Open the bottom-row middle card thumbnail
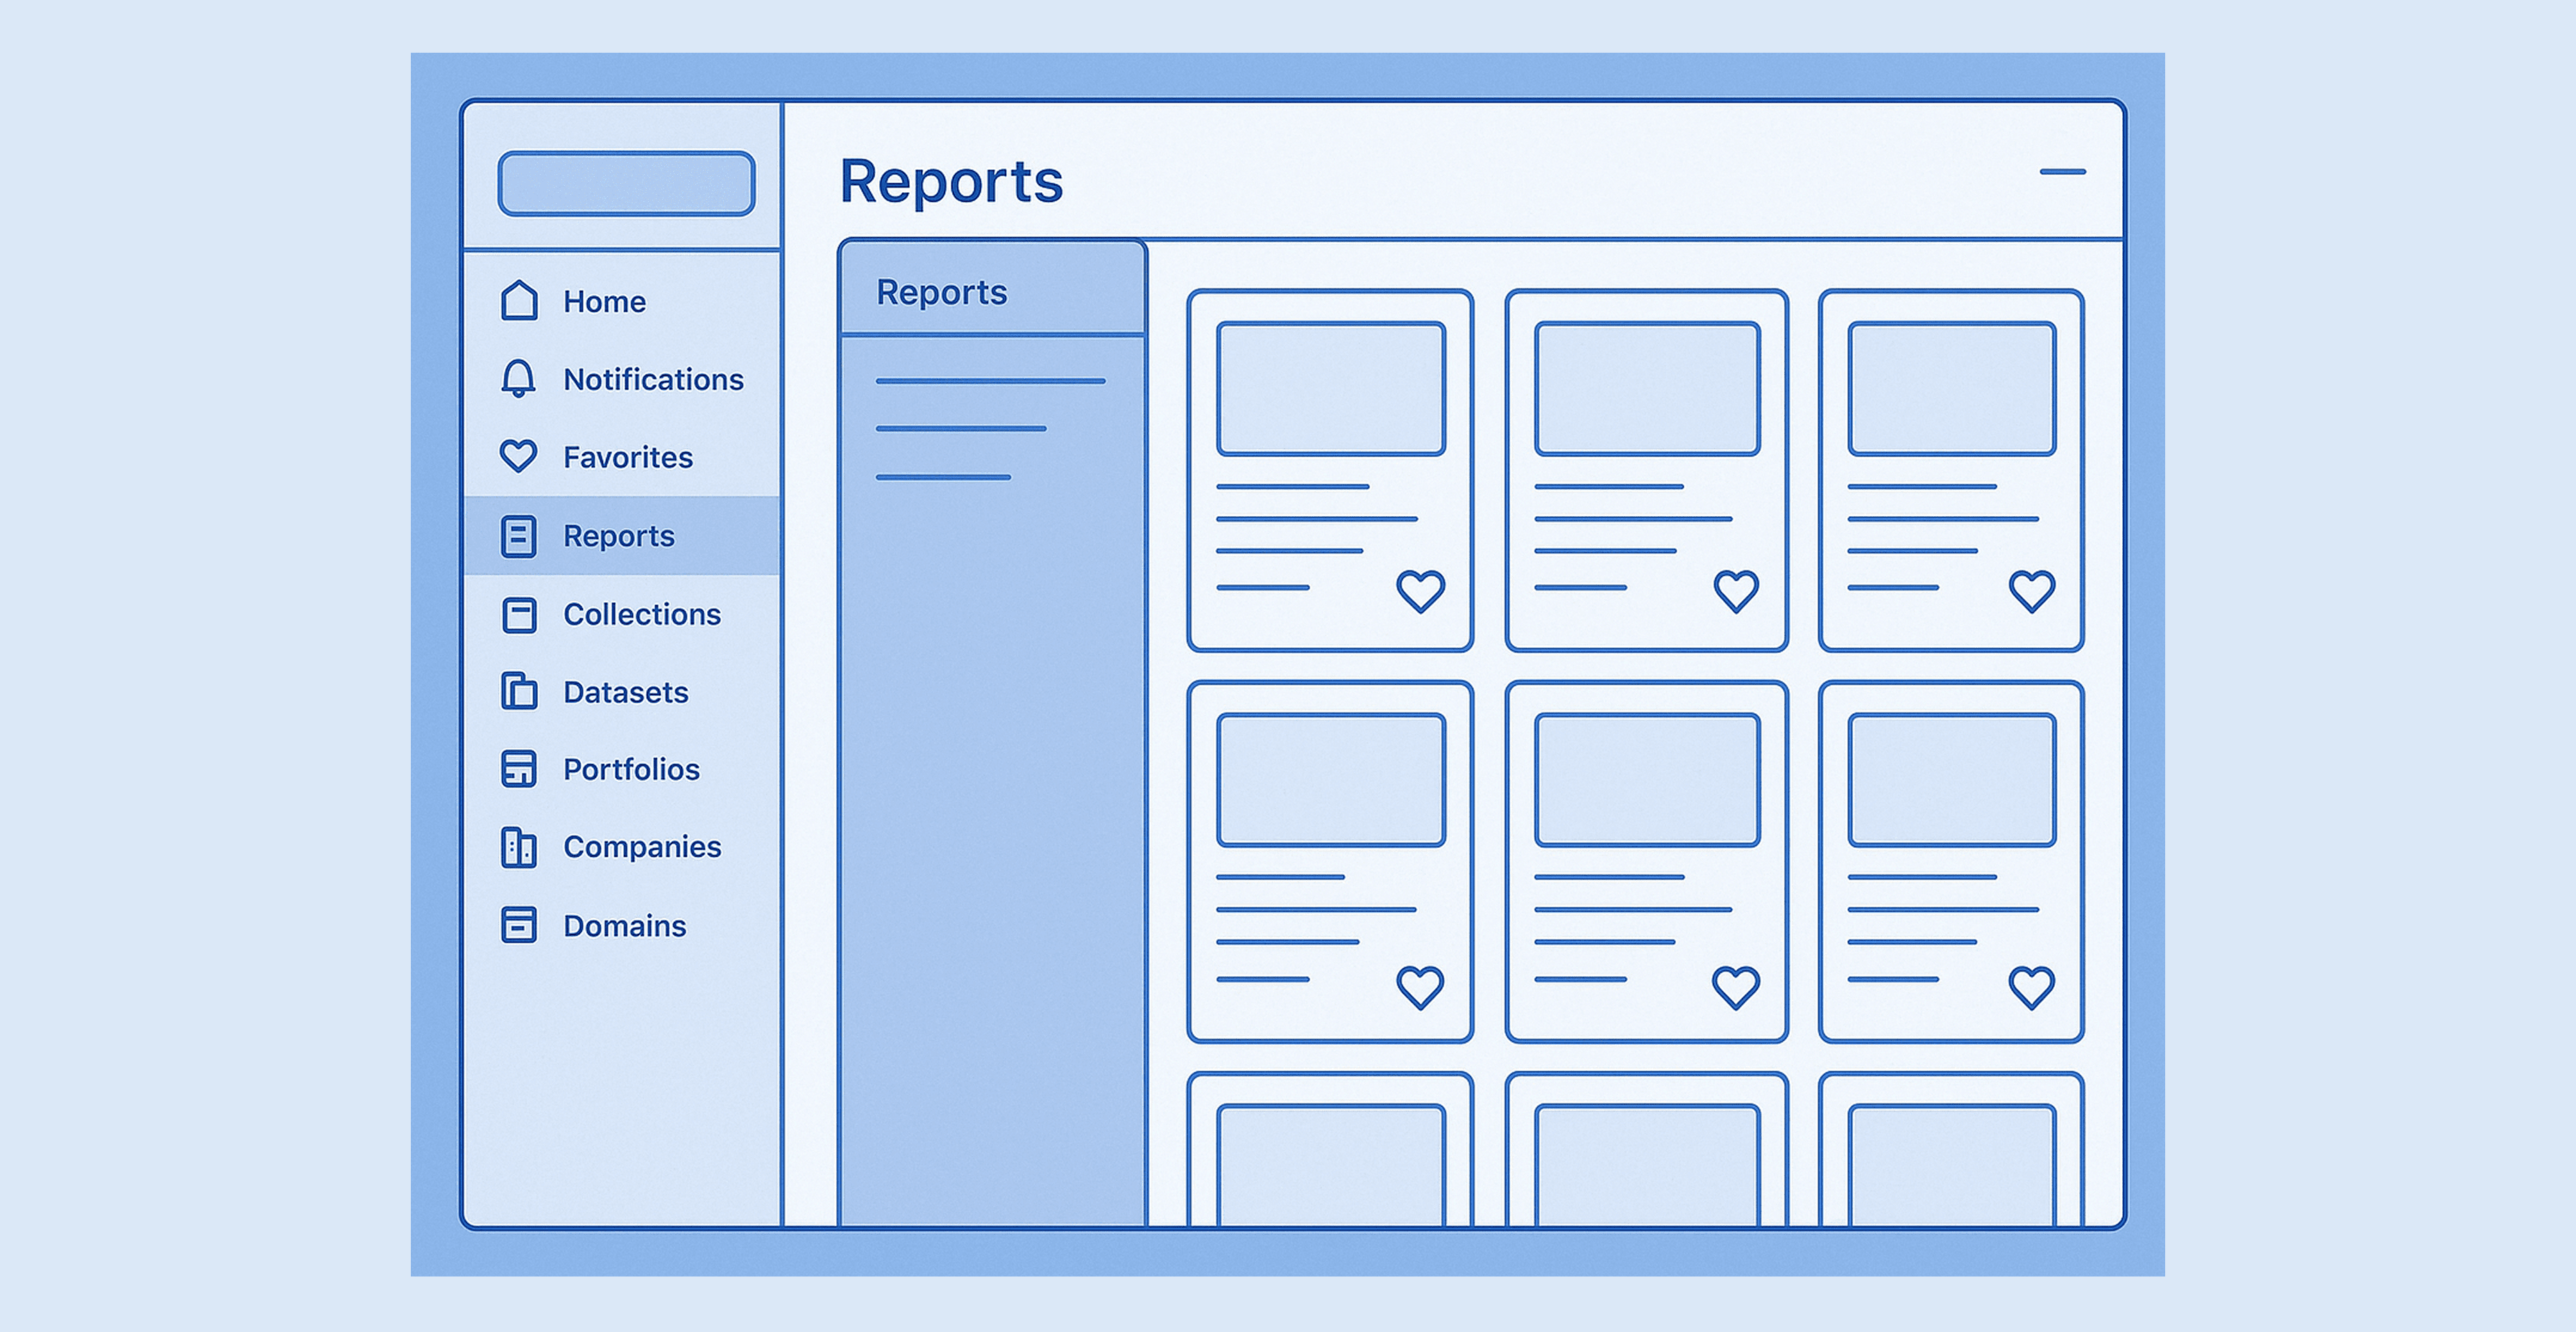The width and height of the screenshot is (2576, 1332). coord(1647,1165)
